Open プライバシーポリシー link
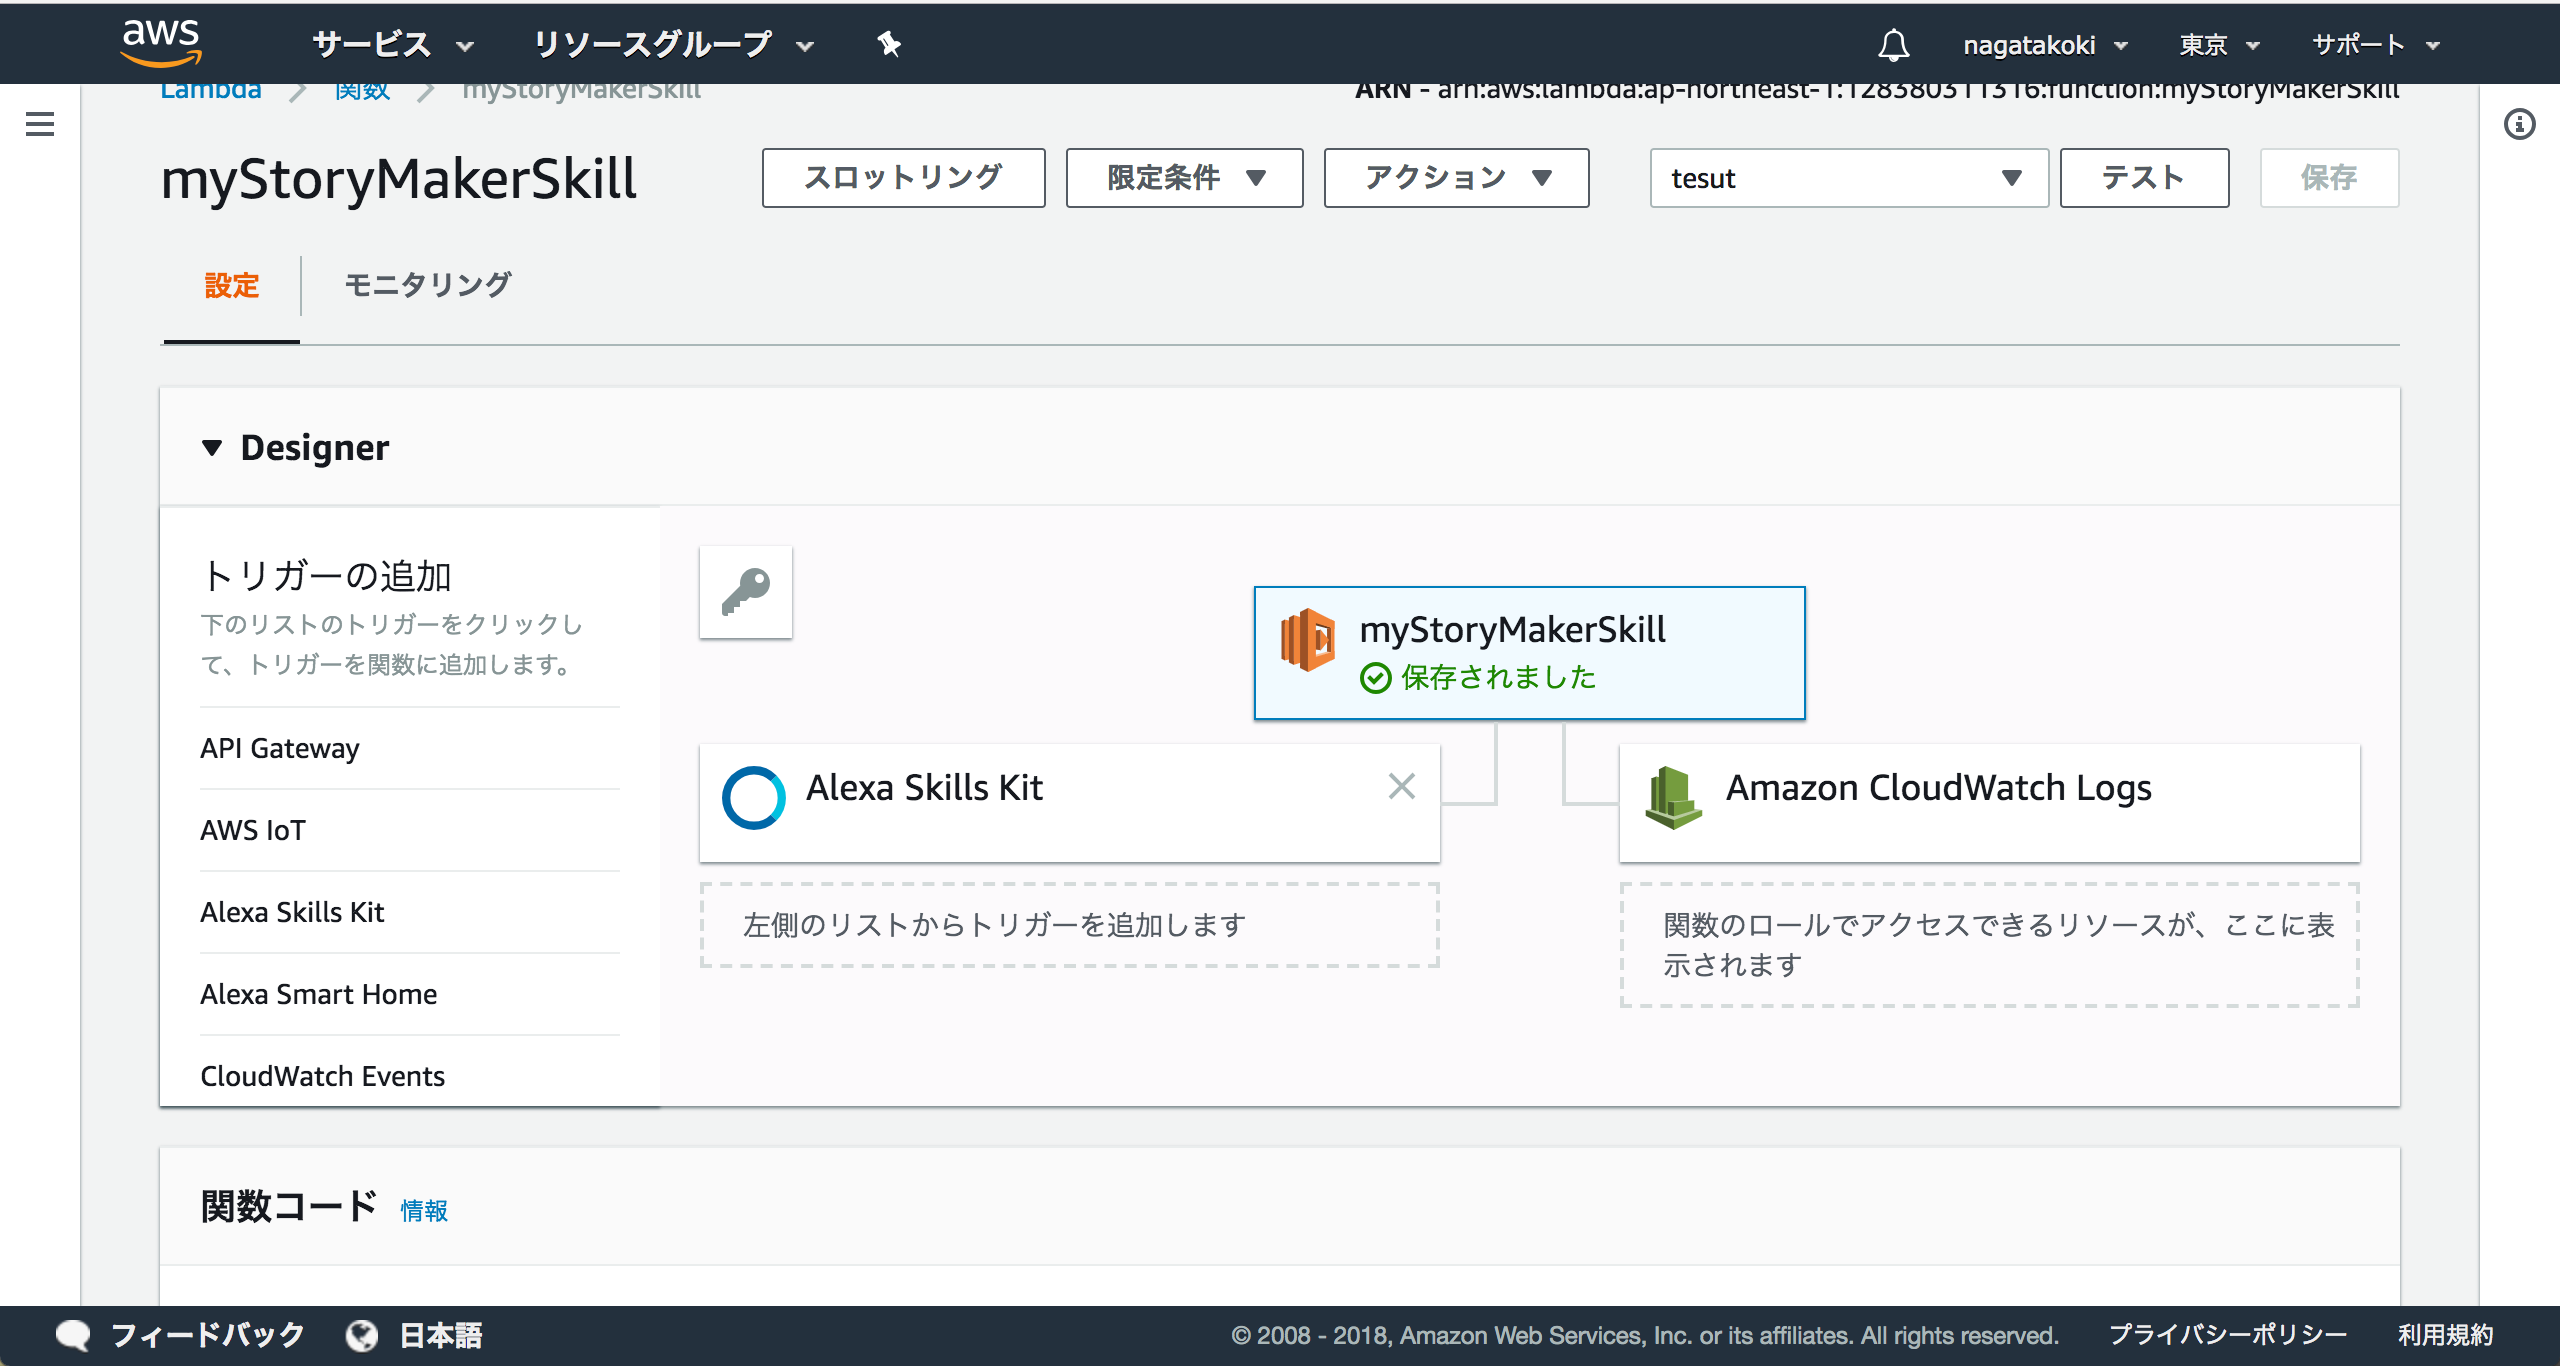The image size is (2560, 1366). [2228, 1335]
